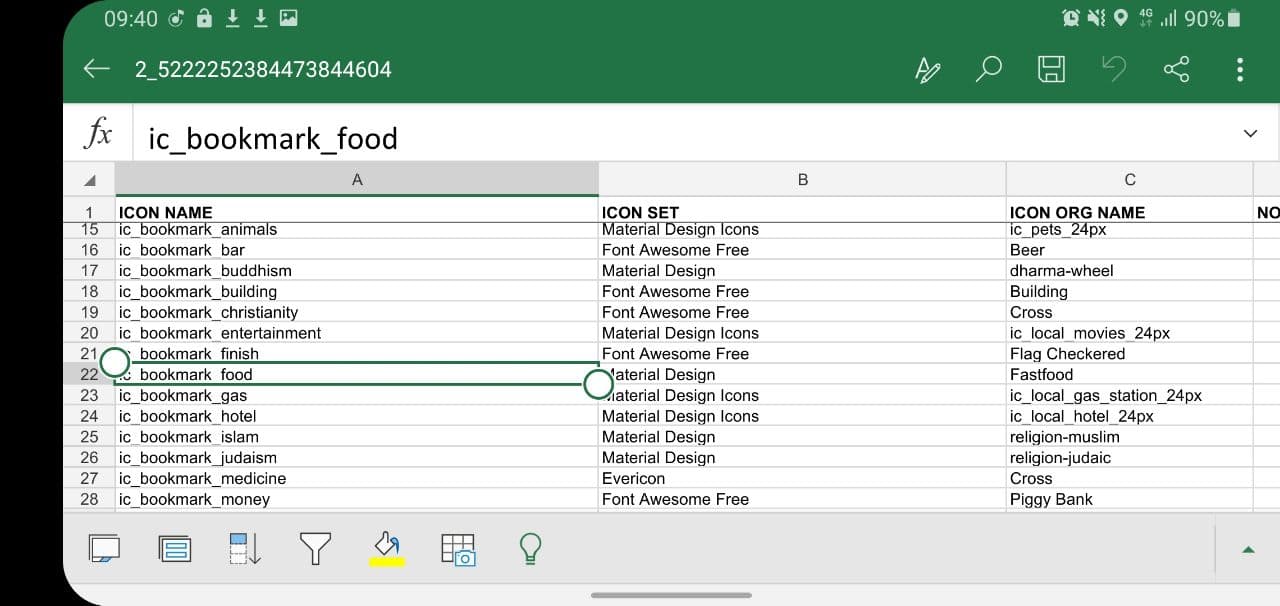
Task: Apply the yellow fill color bucket
Action: coord(387,548)
